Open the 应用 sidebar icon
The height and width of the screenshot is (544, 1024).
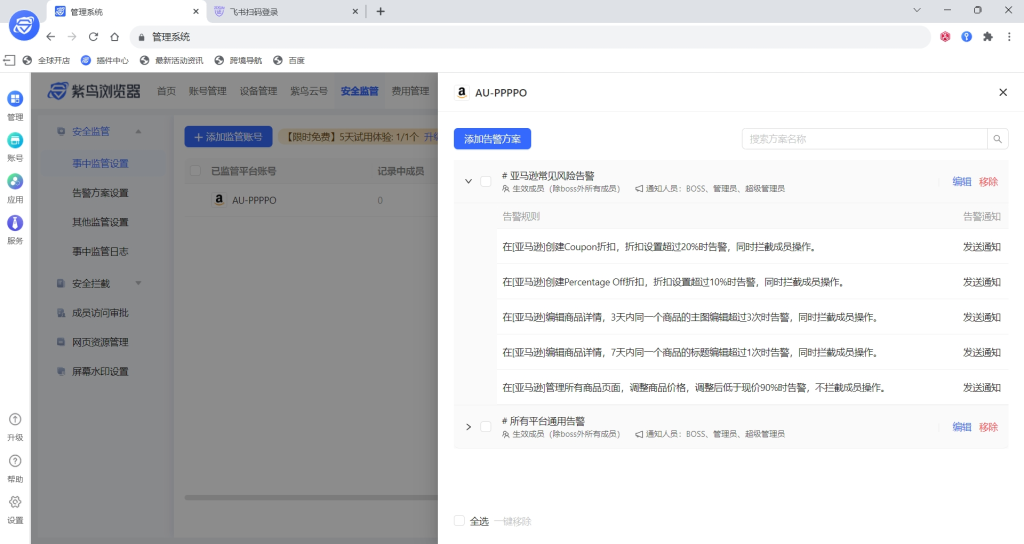(15, 182)
